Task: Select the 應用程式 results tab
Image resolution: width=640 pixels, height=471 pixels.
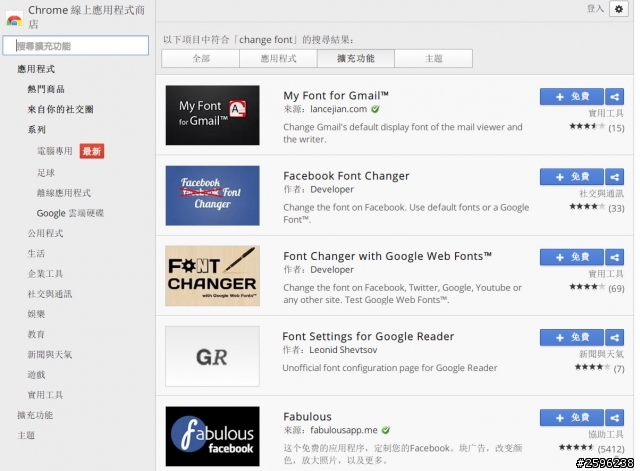Action: (278, 58)
